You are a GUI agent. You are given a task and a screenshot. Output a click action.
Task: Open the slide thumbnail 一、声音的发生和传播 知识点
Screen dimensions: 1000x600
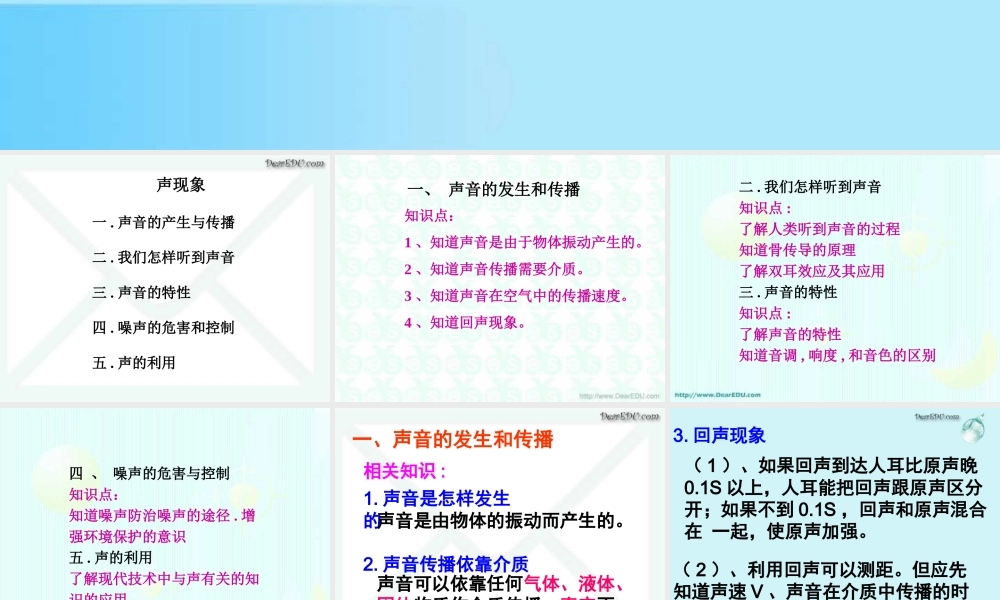(x=500, y=278)
